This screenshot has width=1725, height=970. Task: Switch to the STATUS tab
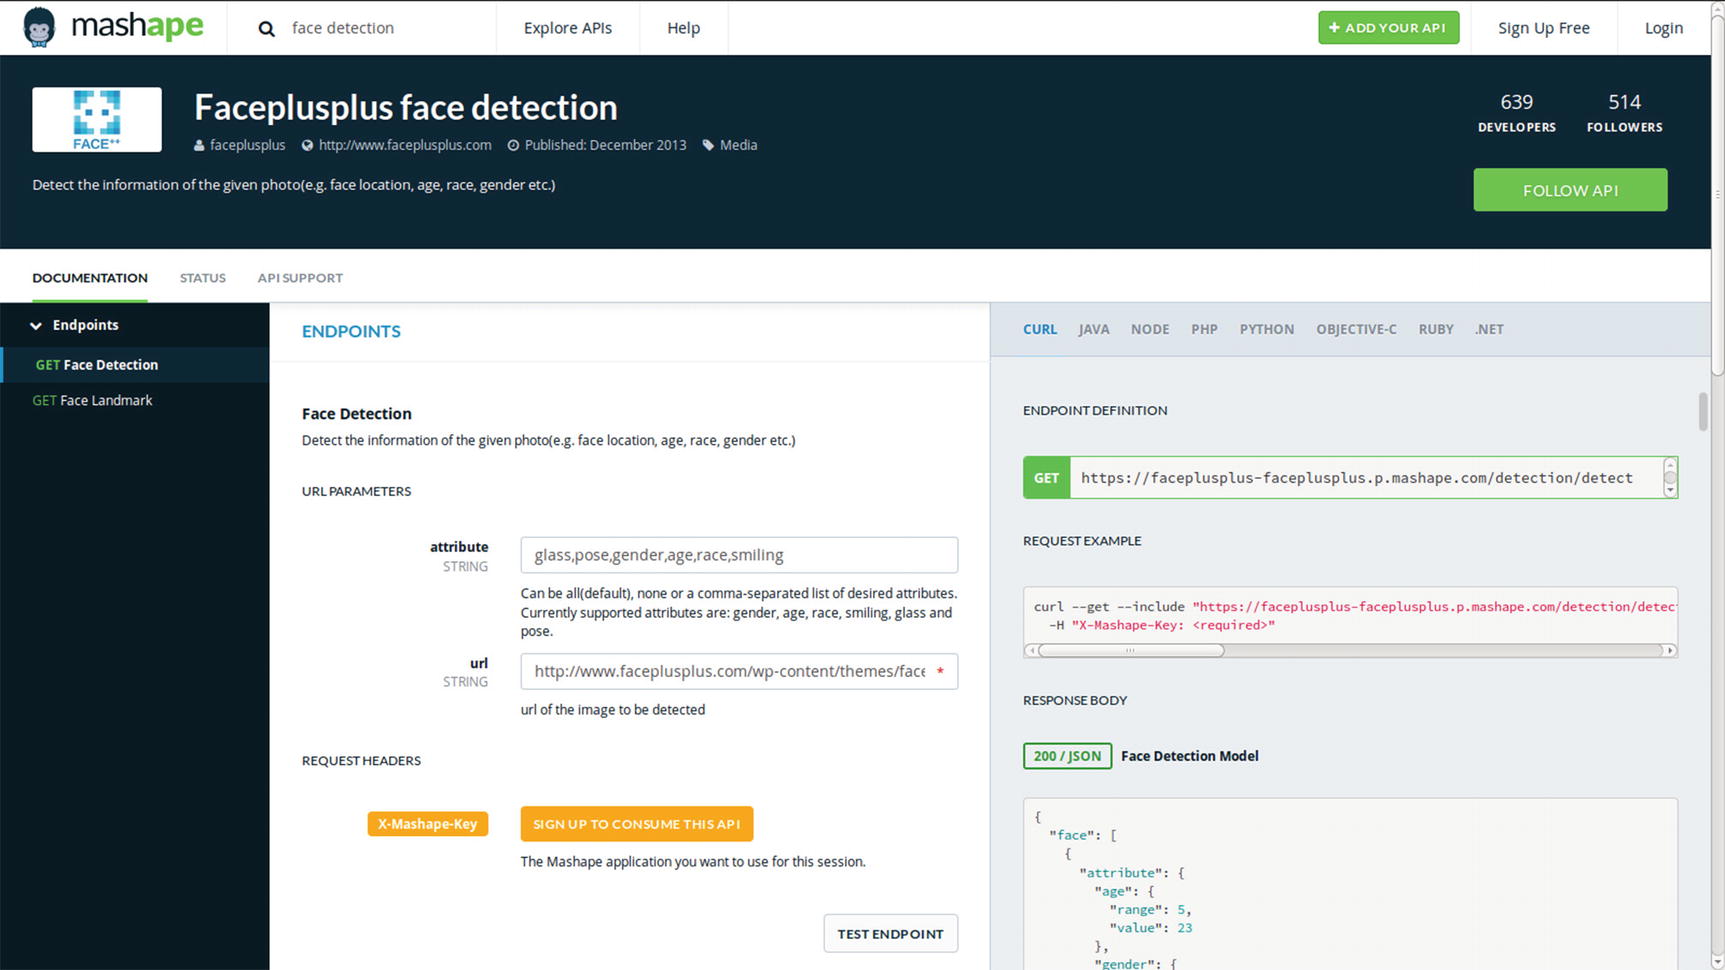[202, 278]
